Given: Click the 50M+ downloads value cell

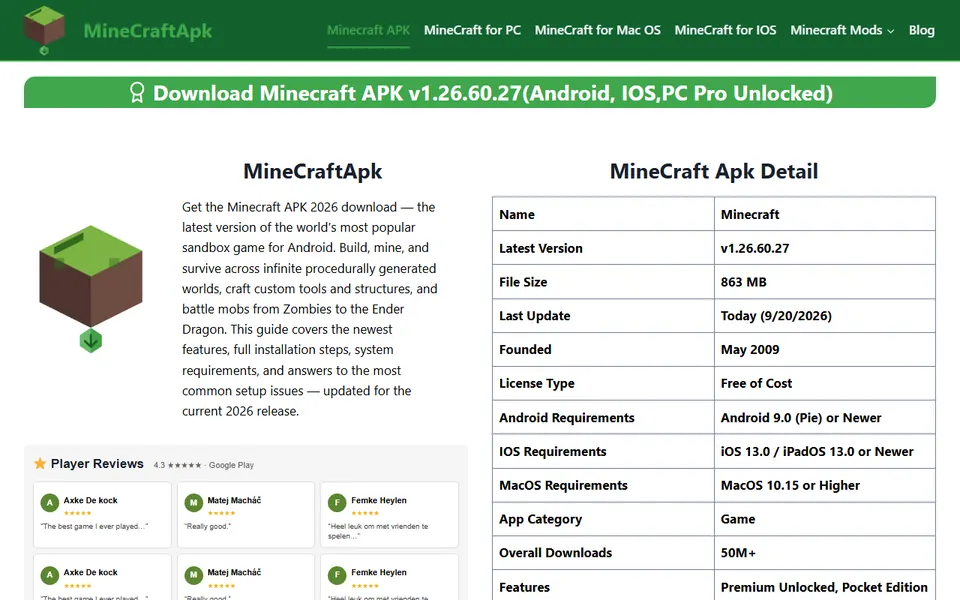Looking at the screenshot, I should [x=825, y=552].
